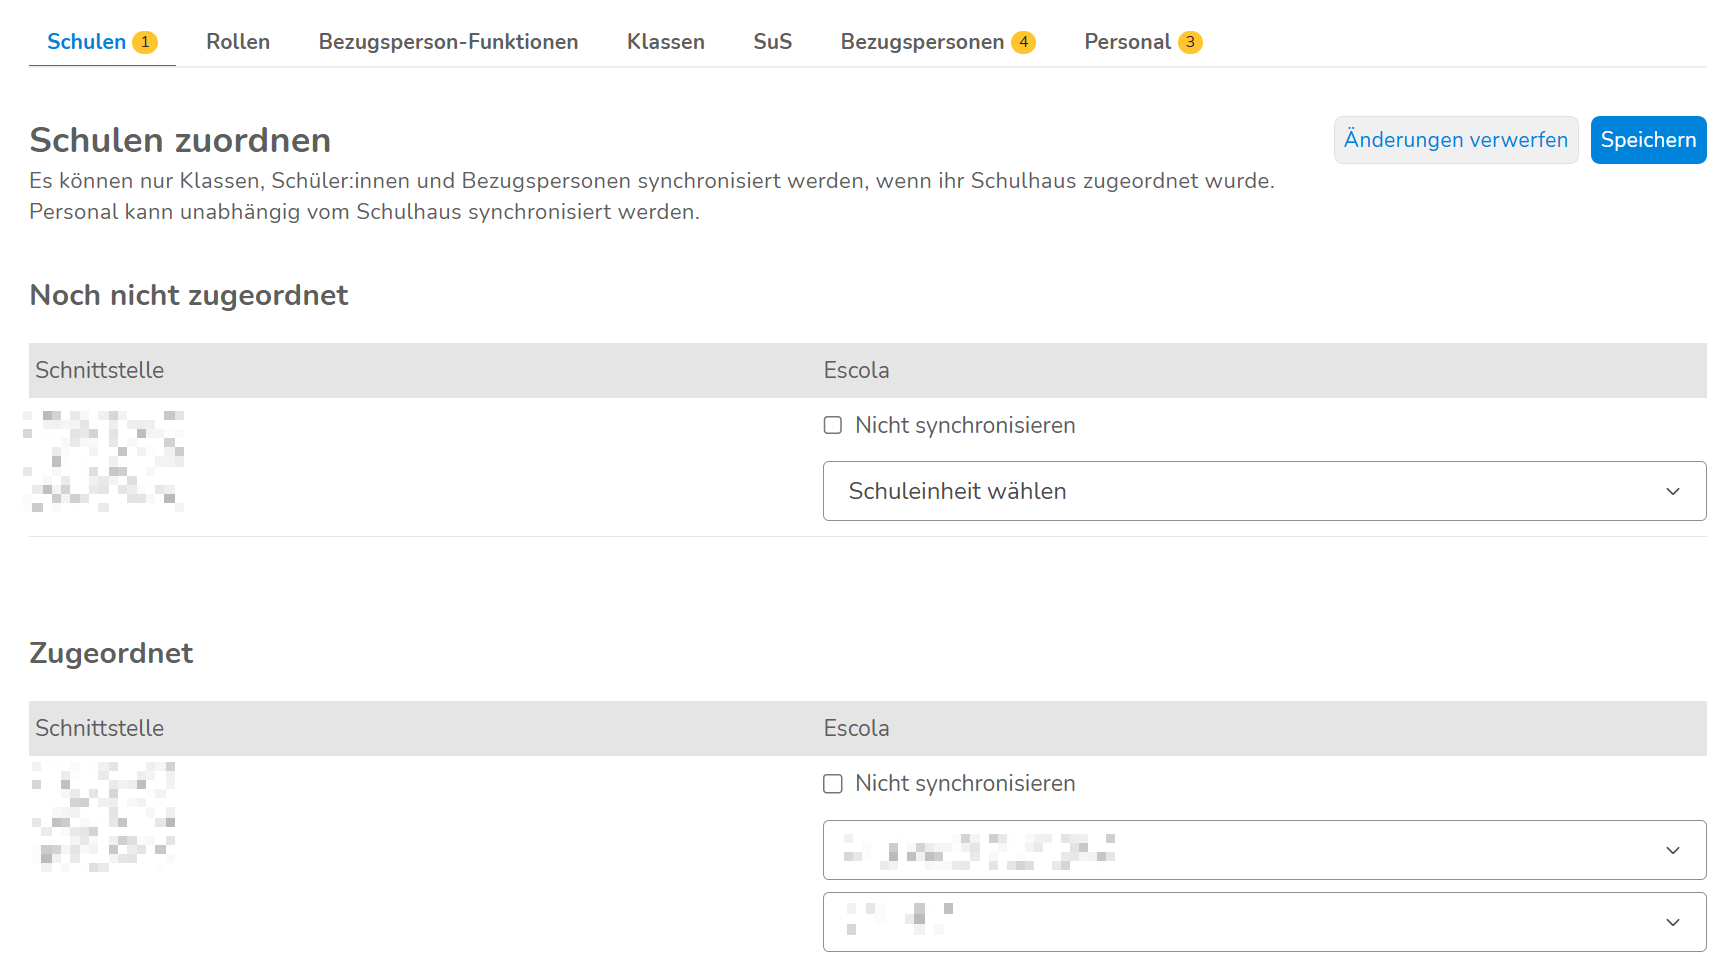Image resolution: width=1720 pixels, height=954 pixels.
Task: Click the badge showing 4 on Bezugspersonen
Action: tap(1023, 42)
